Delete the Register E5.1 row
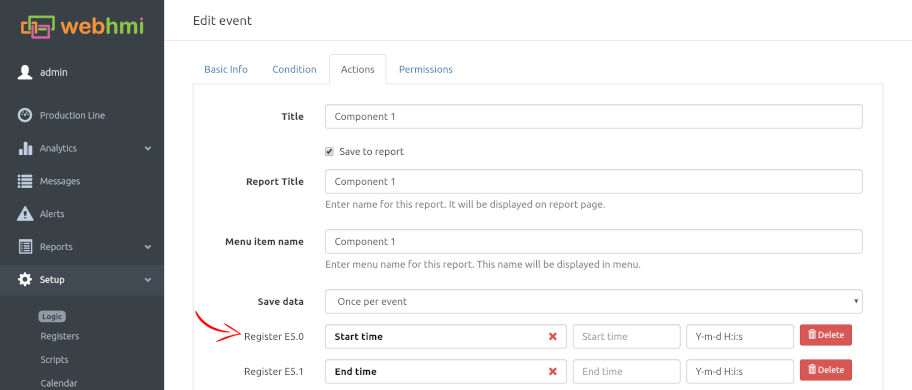This screenshot has width=912, height=390. click(826, 370)
